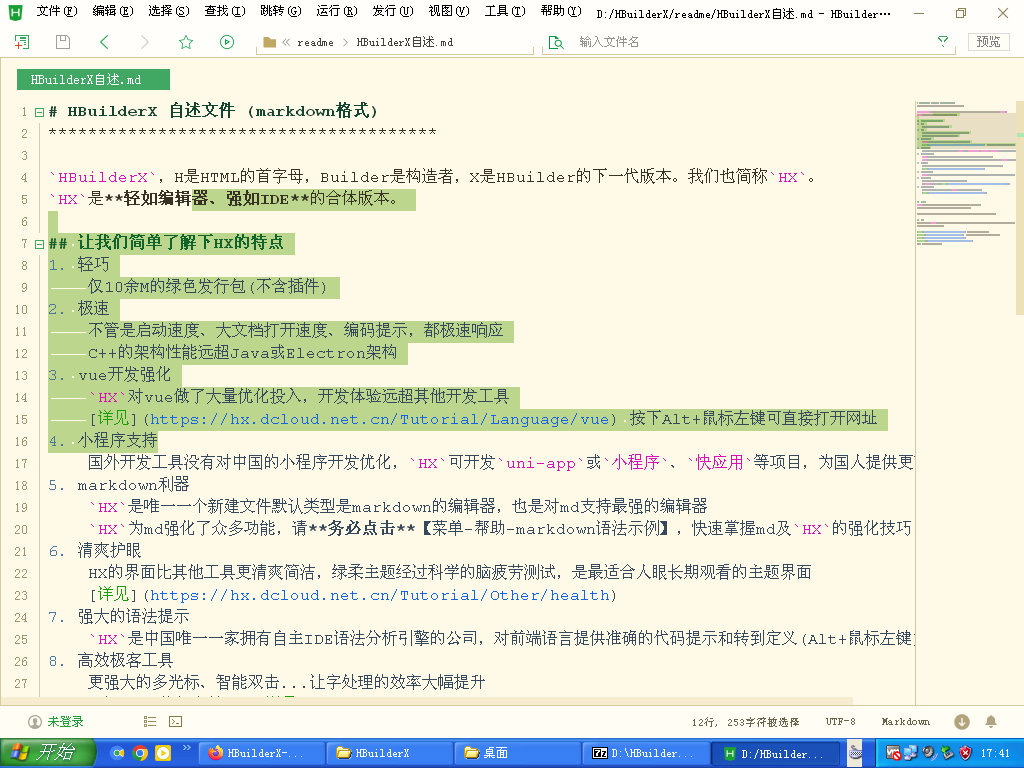Collapse the heading fold marker on line 1
Screen dimensions: 1024x768
tap(39, 112)
